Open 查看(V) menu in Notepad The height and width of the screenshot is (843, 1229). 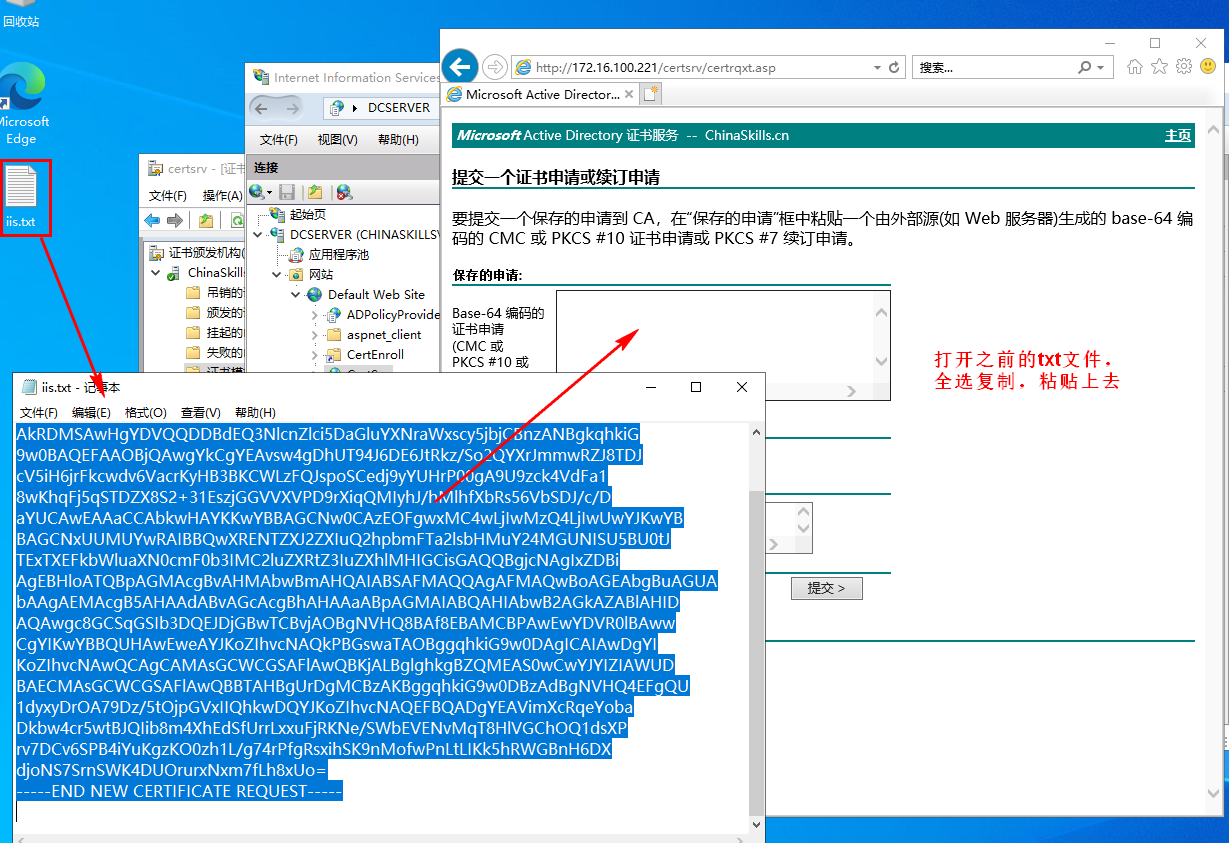pyautogui.click(x=201, y=412)
